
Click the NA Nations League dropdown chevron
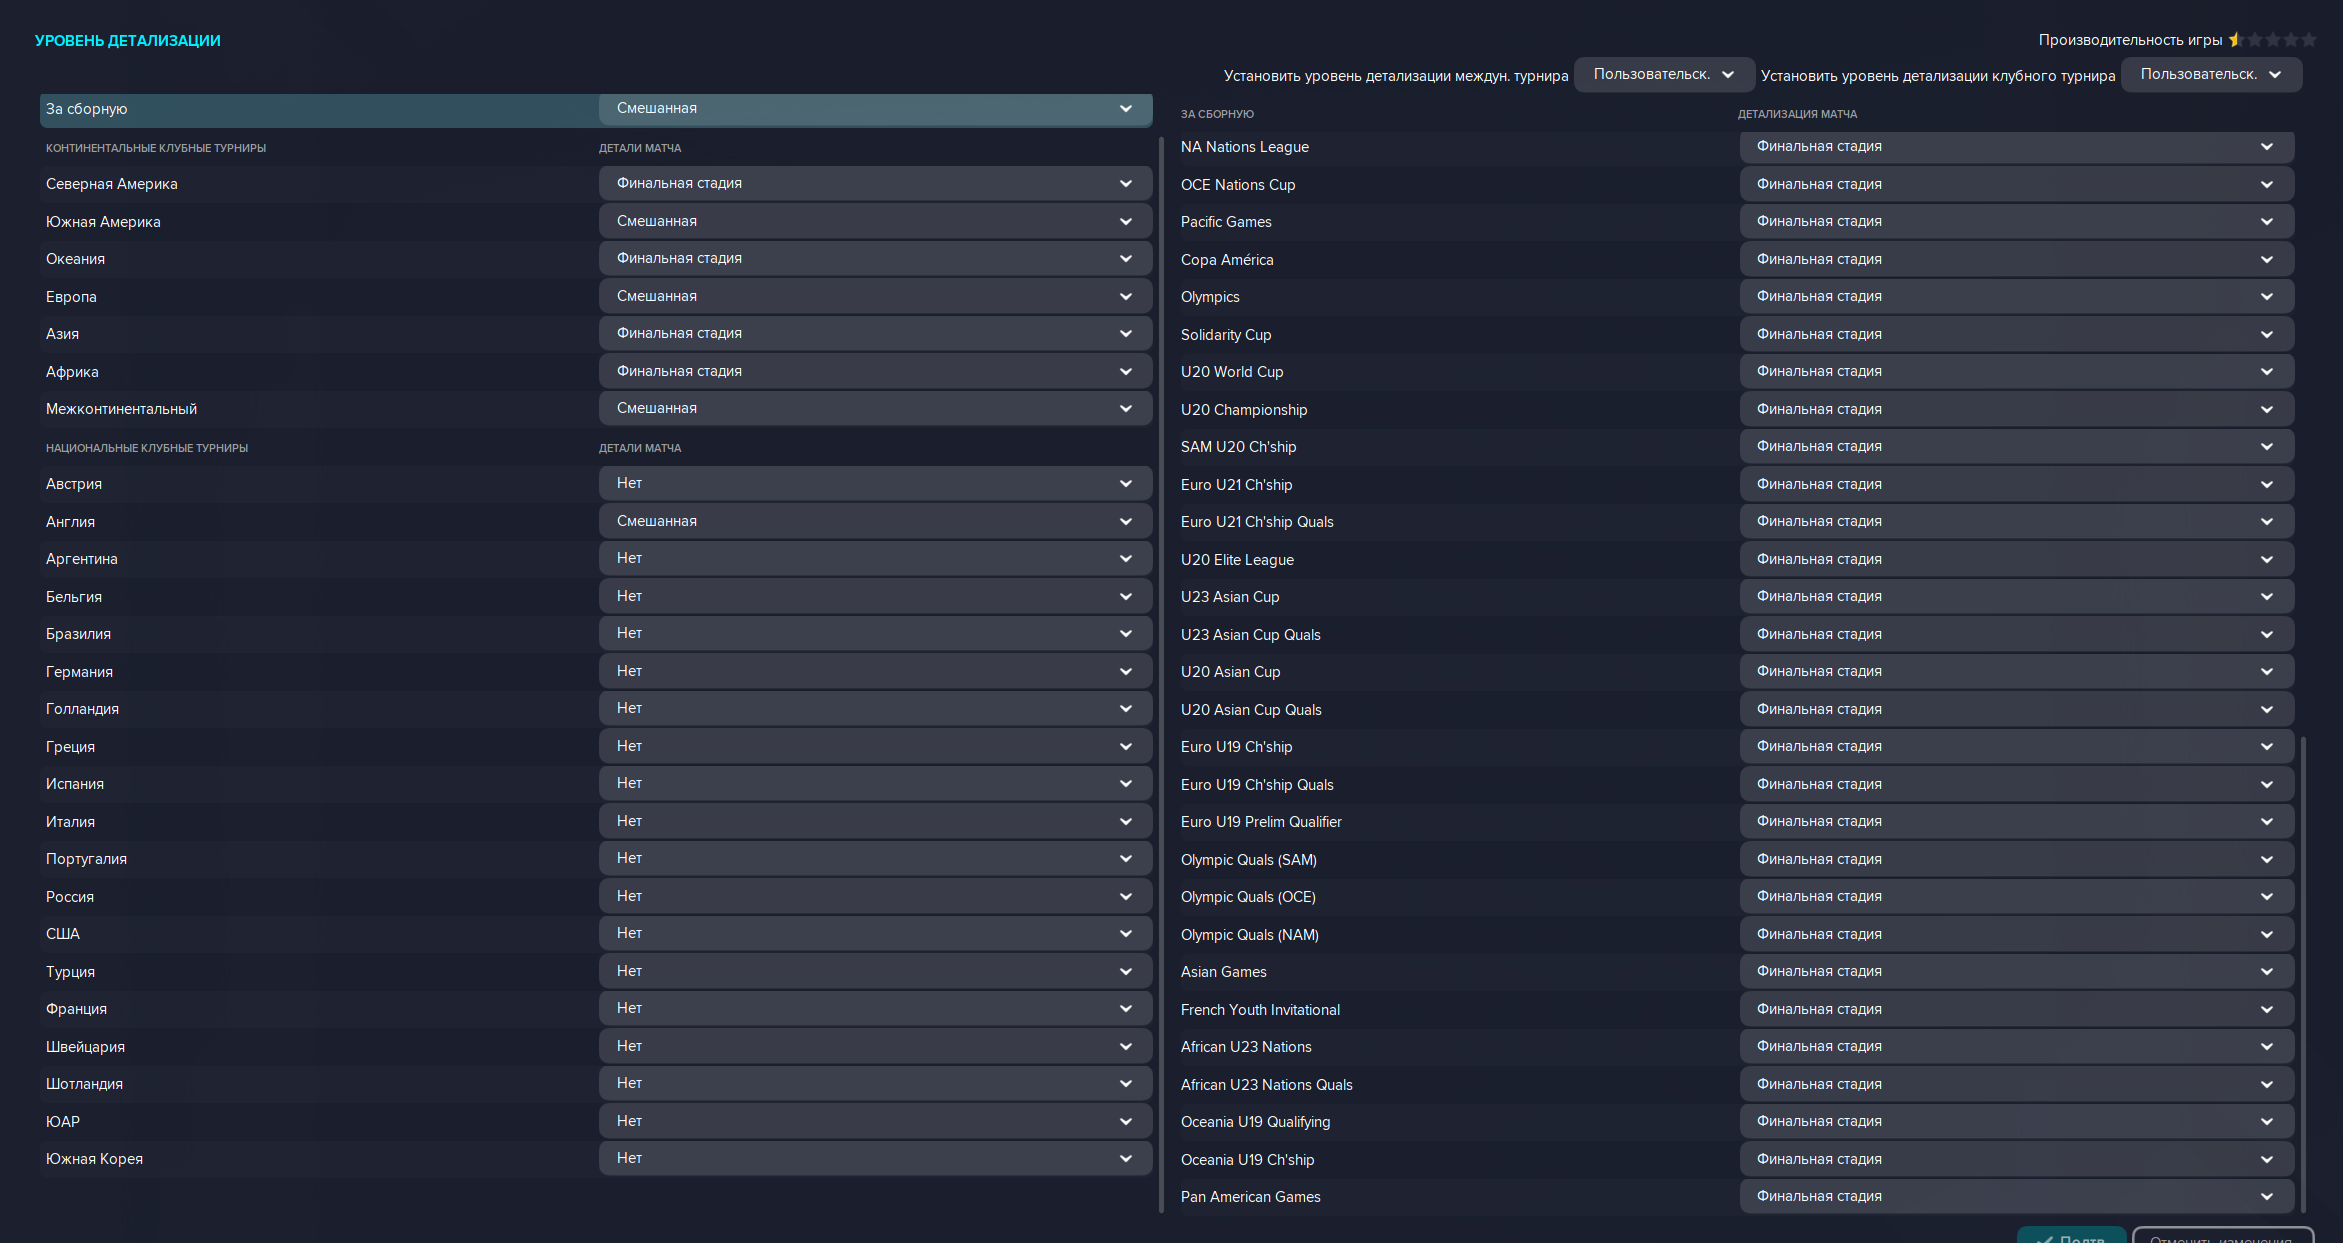(2266, 147)
